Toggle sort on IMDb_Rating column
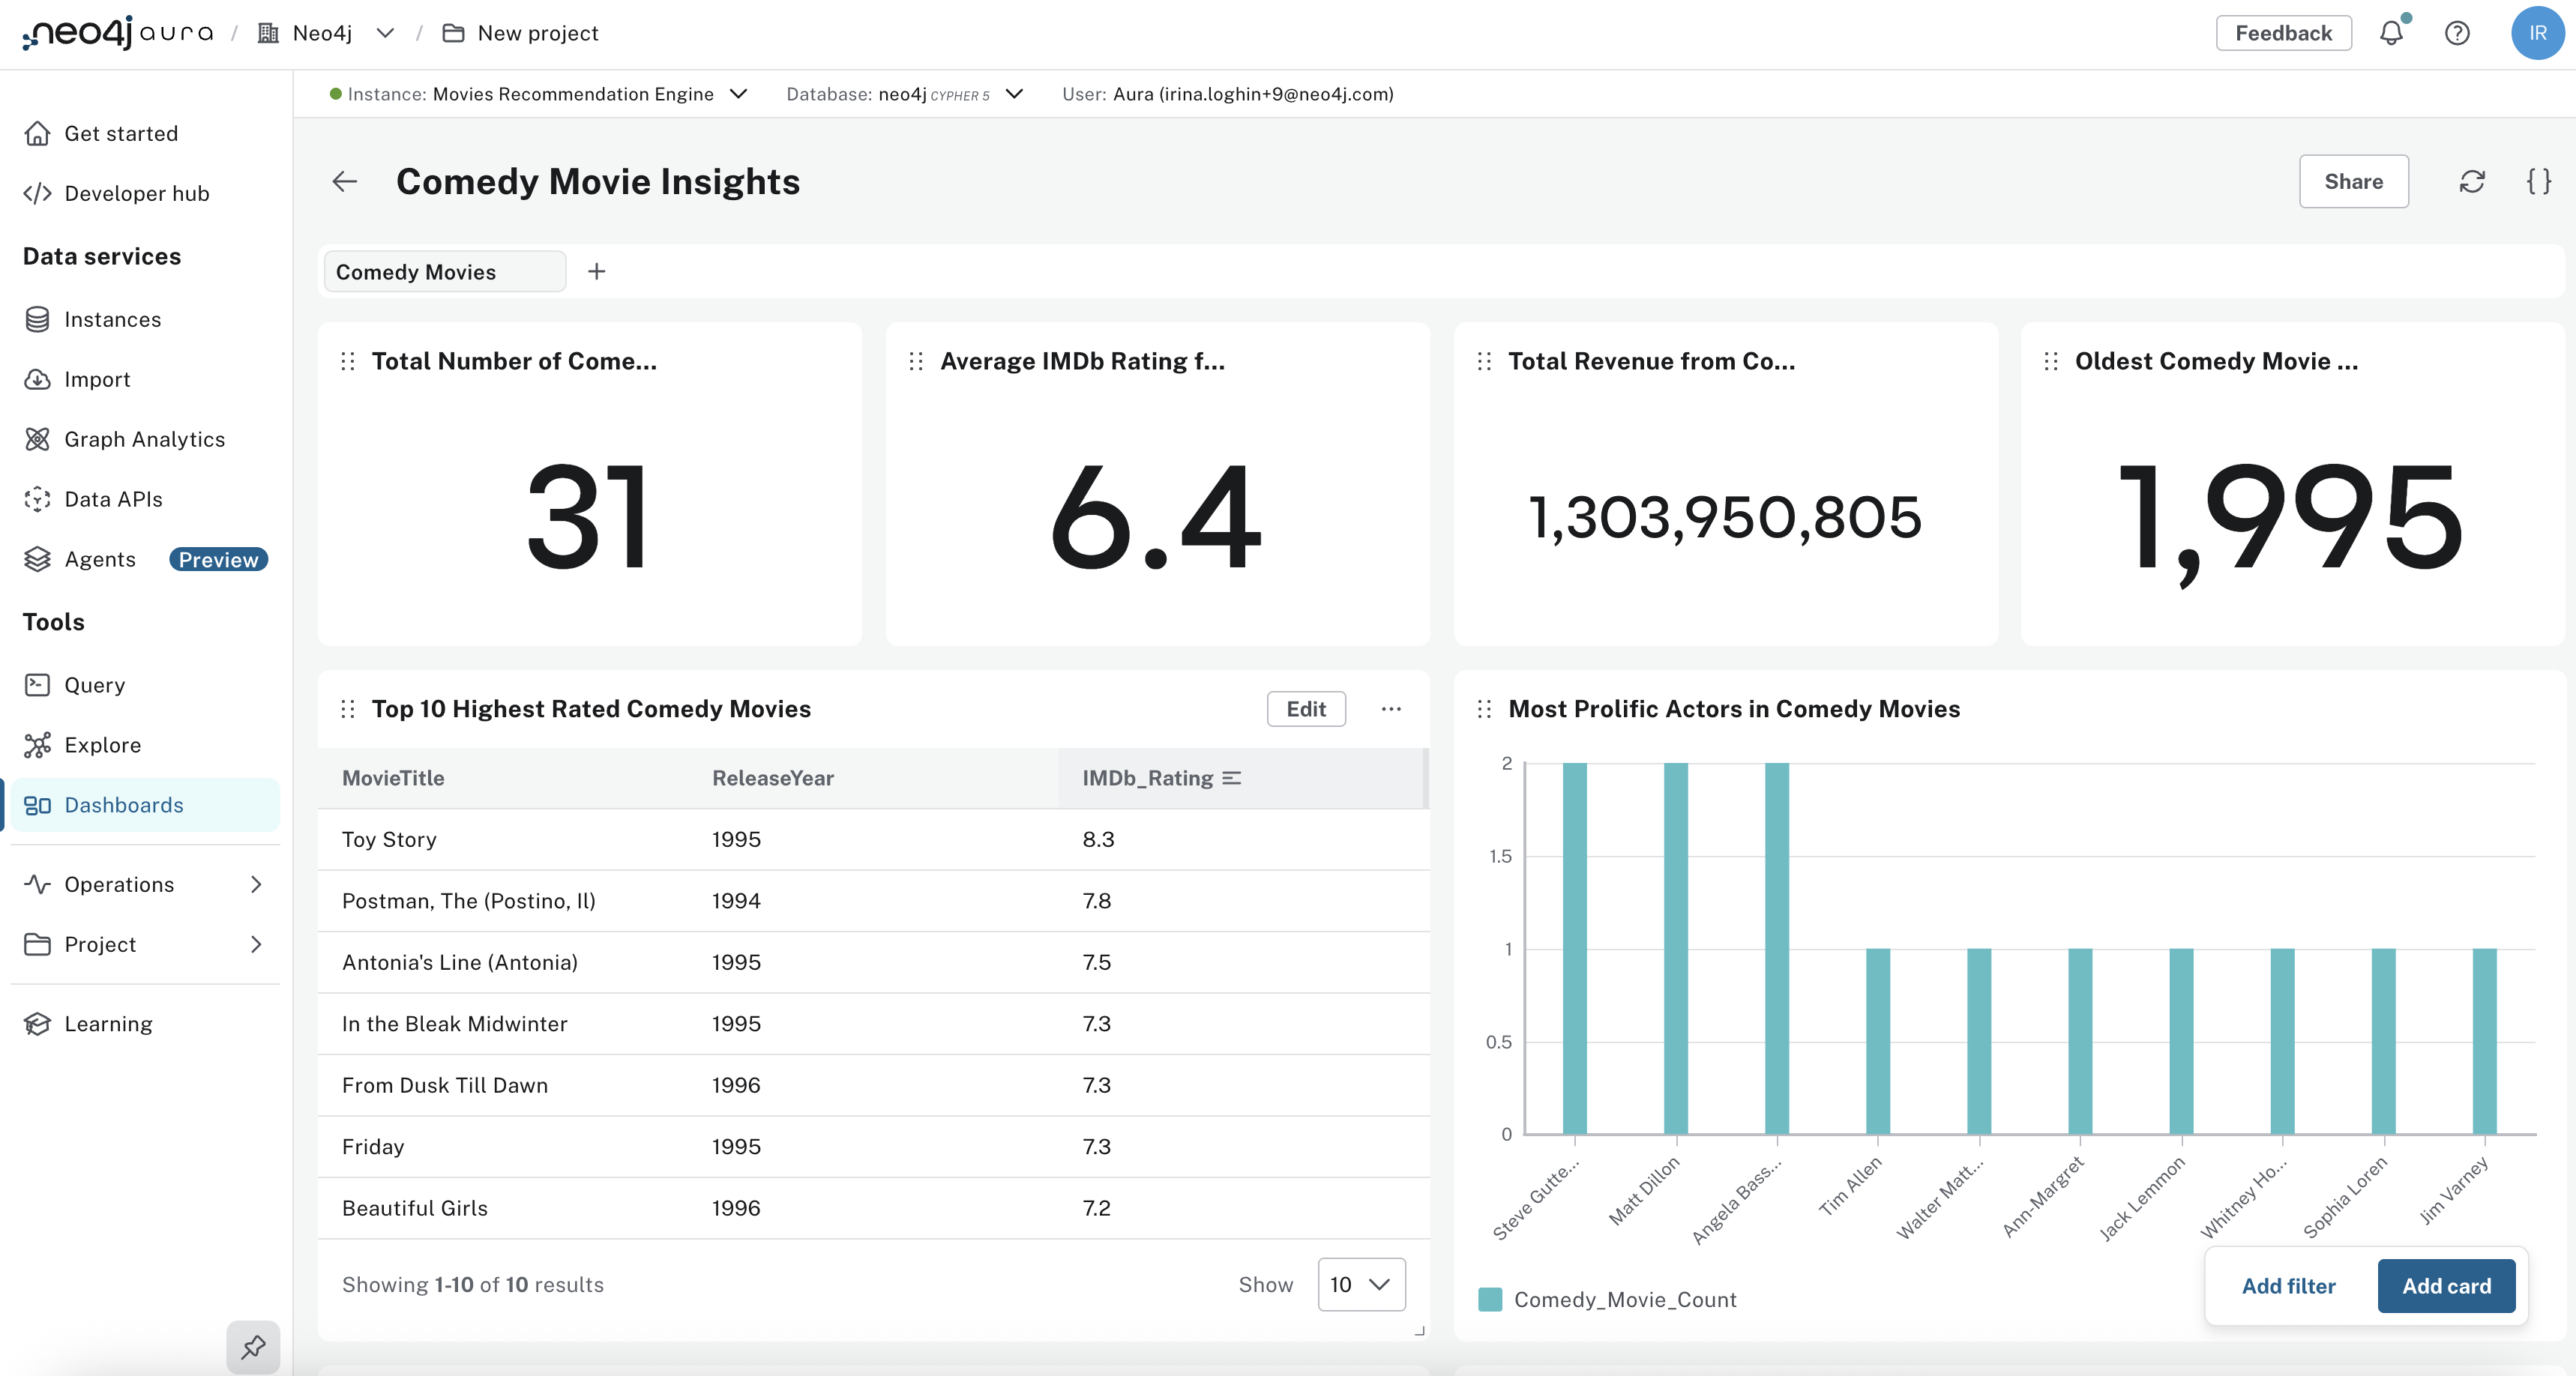The width and height of the screenshot is (2576, 1376). click(1232, 778)
